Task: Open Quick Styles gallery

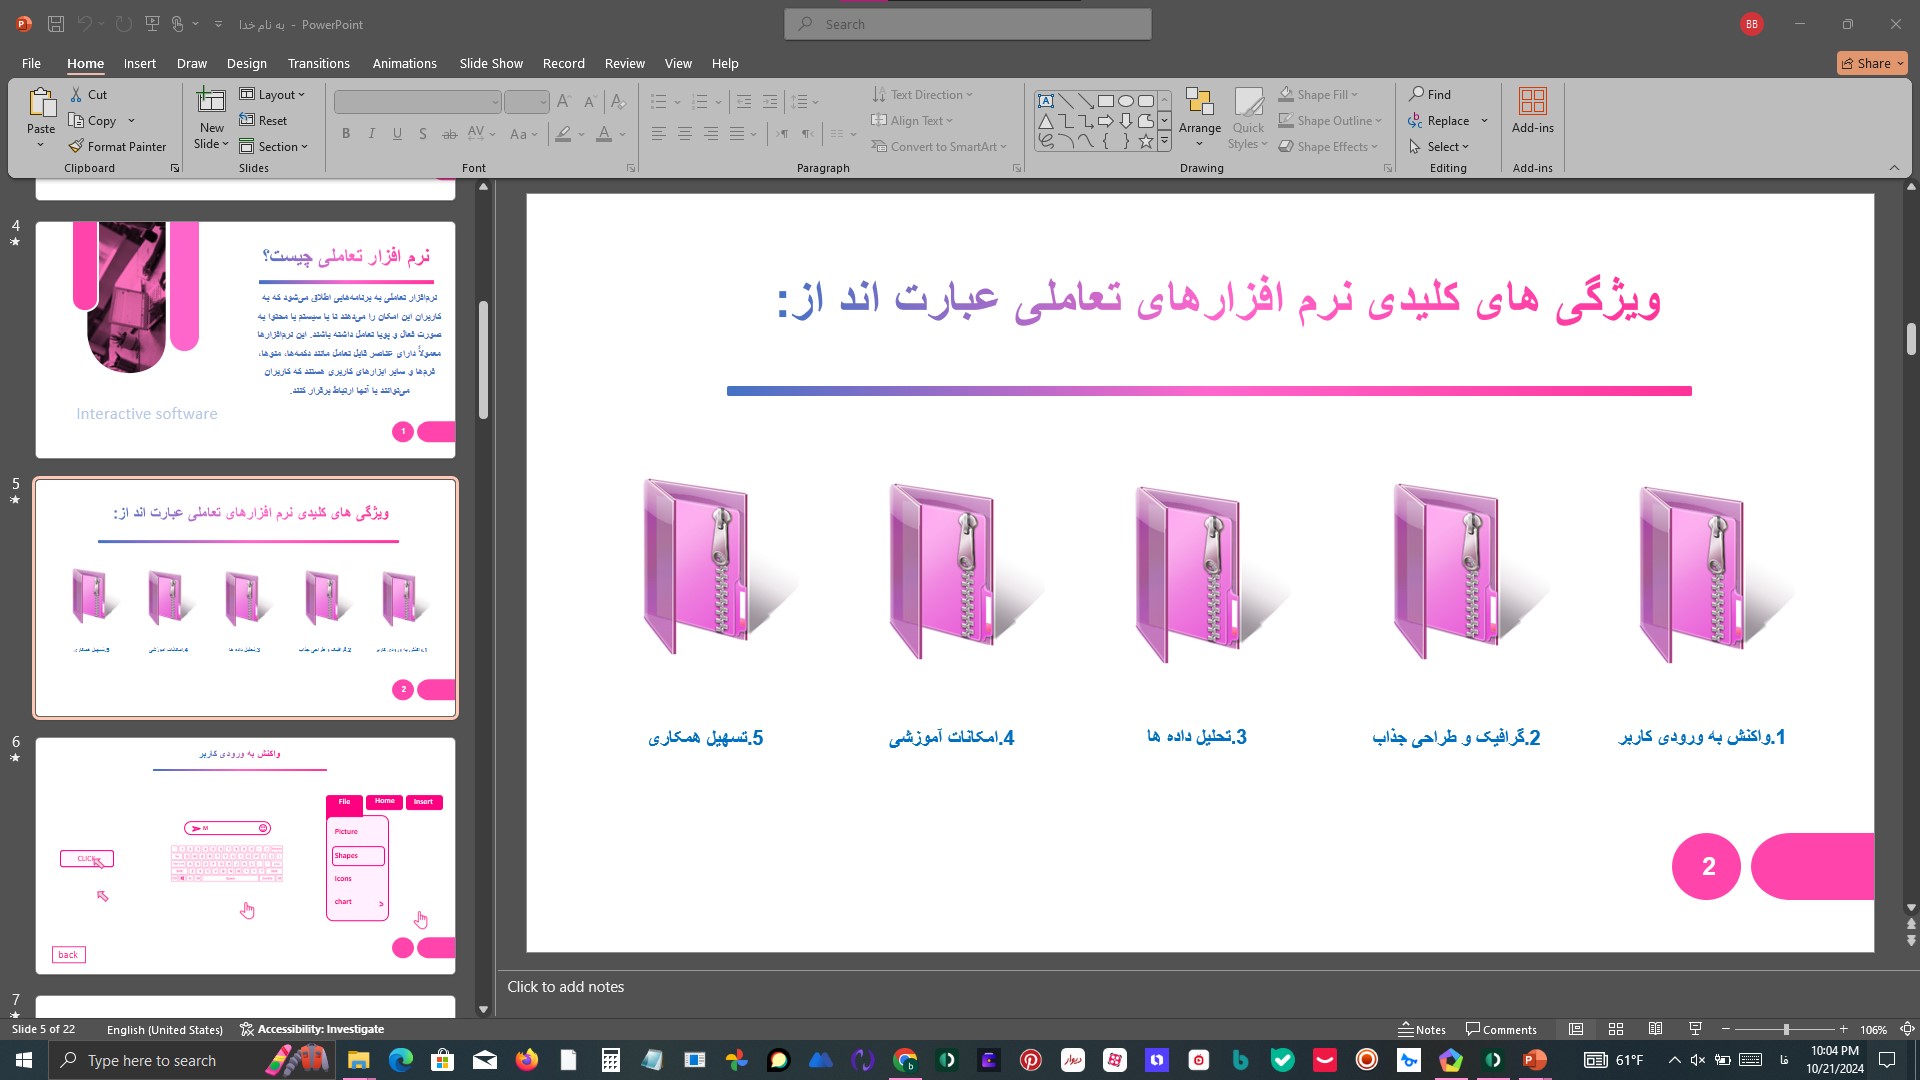Action: pyautogui.click(x=1248, y=117)
